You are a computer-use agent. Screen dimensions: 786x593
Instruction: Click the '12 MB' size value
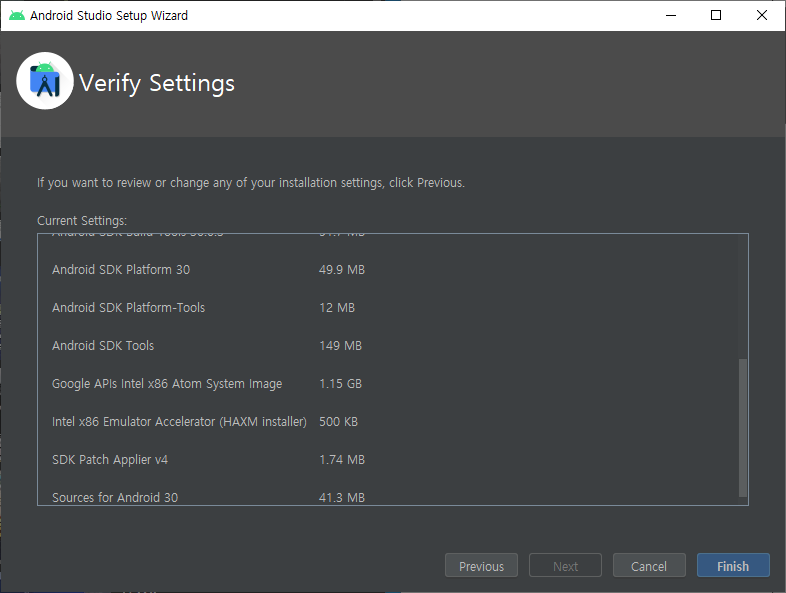tap(337, 308)
